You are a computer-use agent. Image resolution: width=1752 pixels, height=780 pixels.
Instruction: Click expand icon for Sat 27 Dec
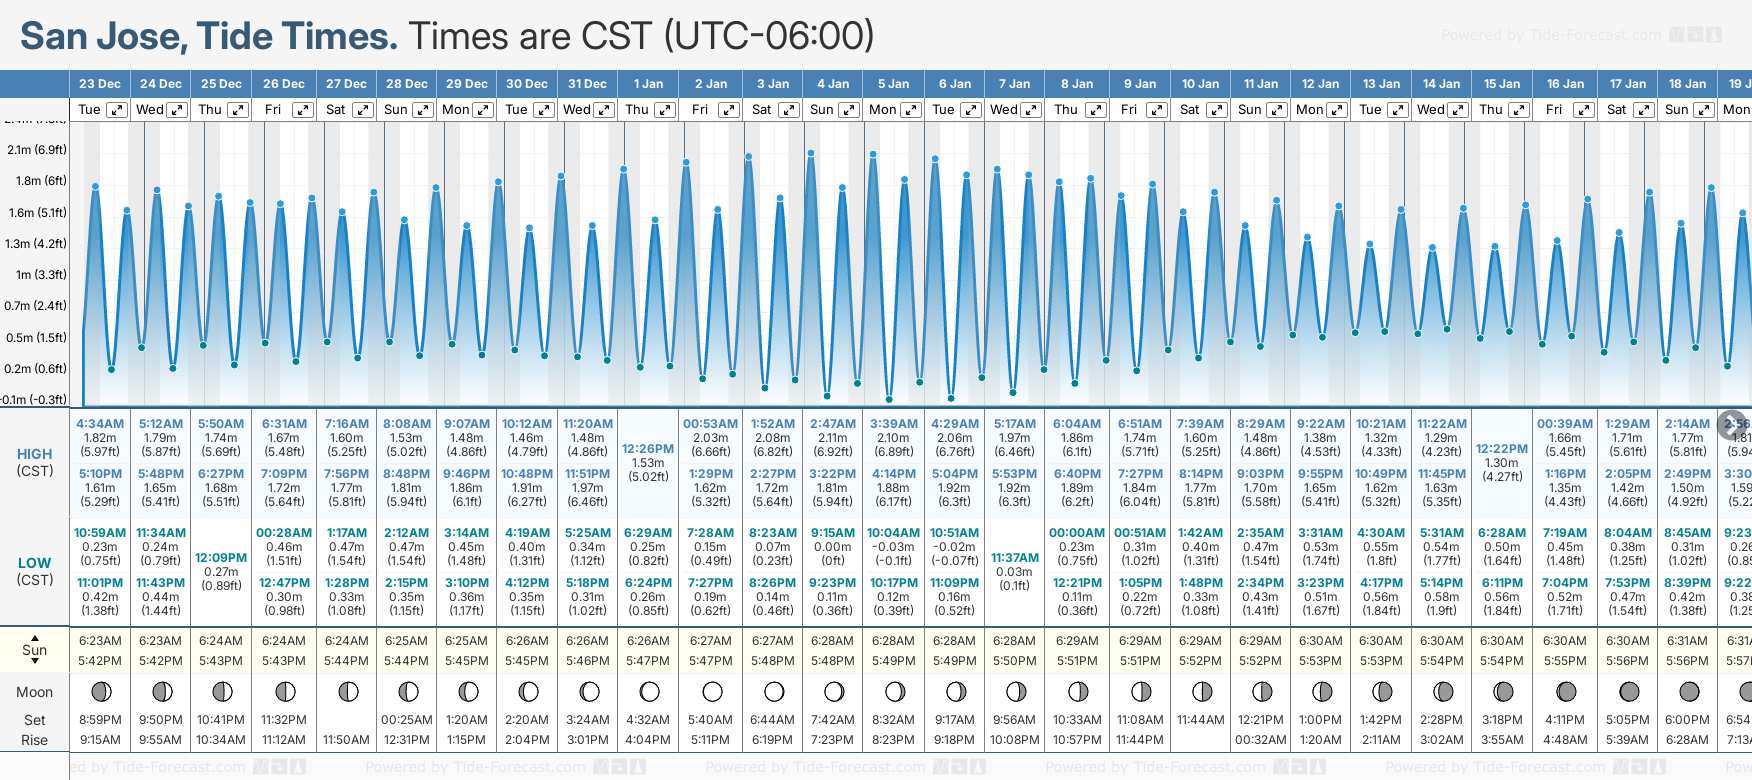[x=363, y=110]
